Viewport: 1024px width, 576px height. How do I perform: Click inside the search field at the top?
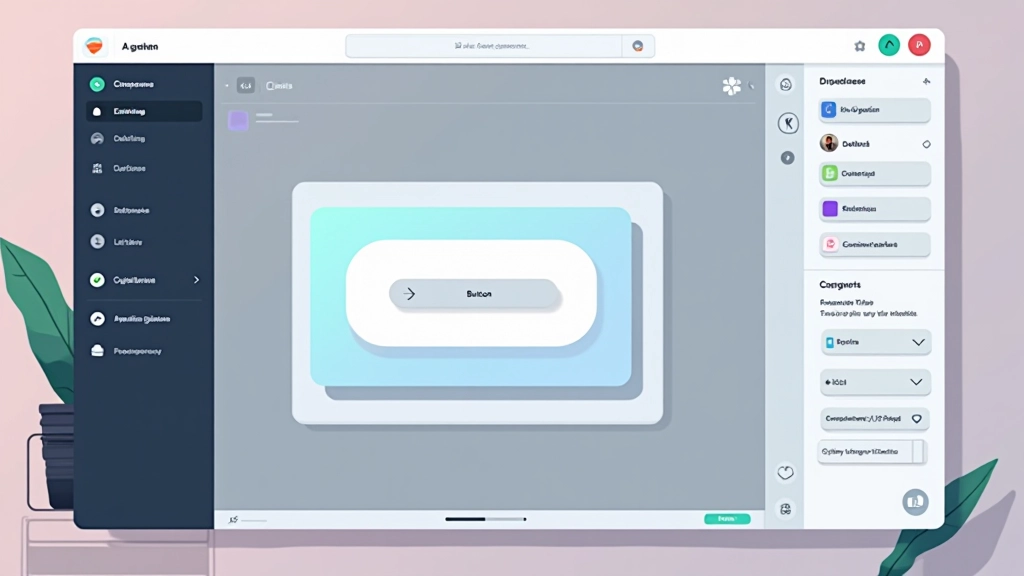click(490, 45)
